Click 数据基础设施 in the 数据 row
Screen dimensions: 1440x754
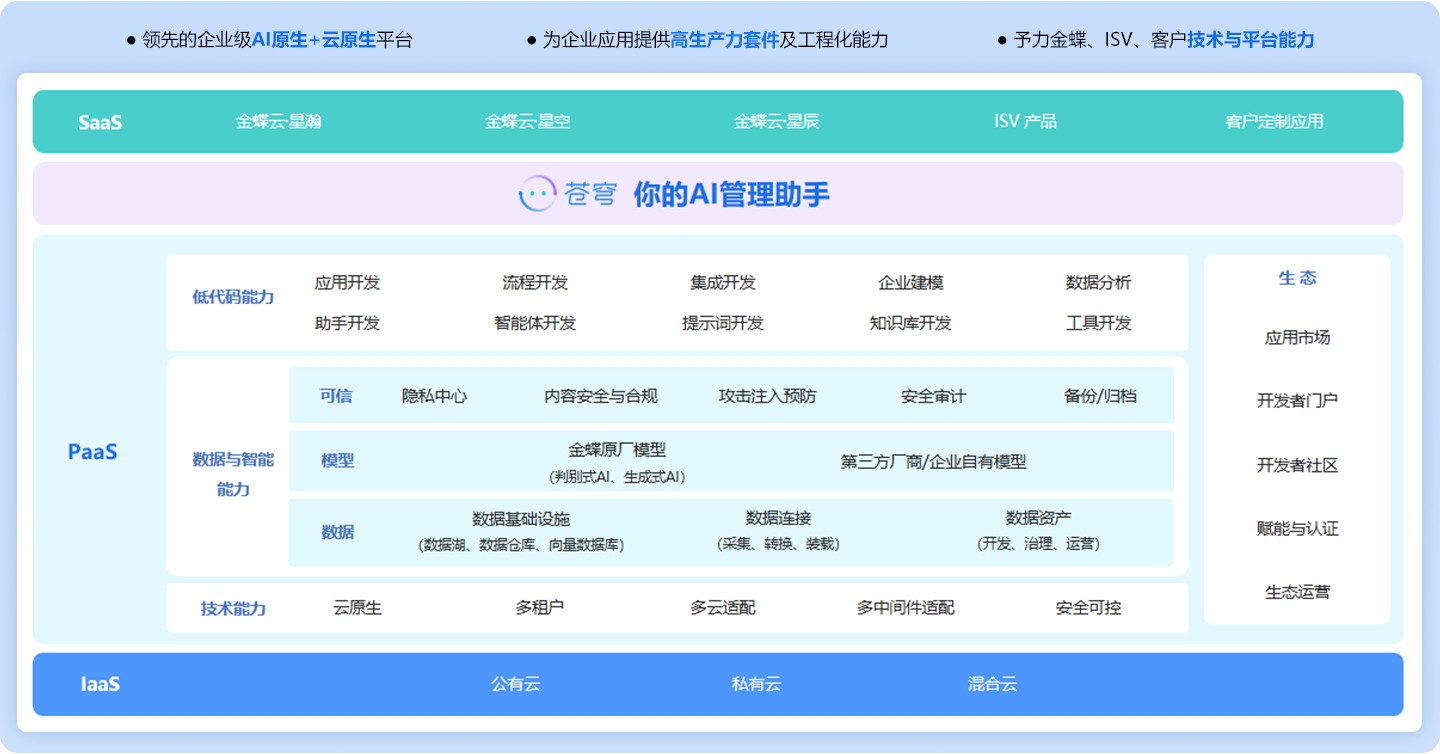click(x=521, y=519)
